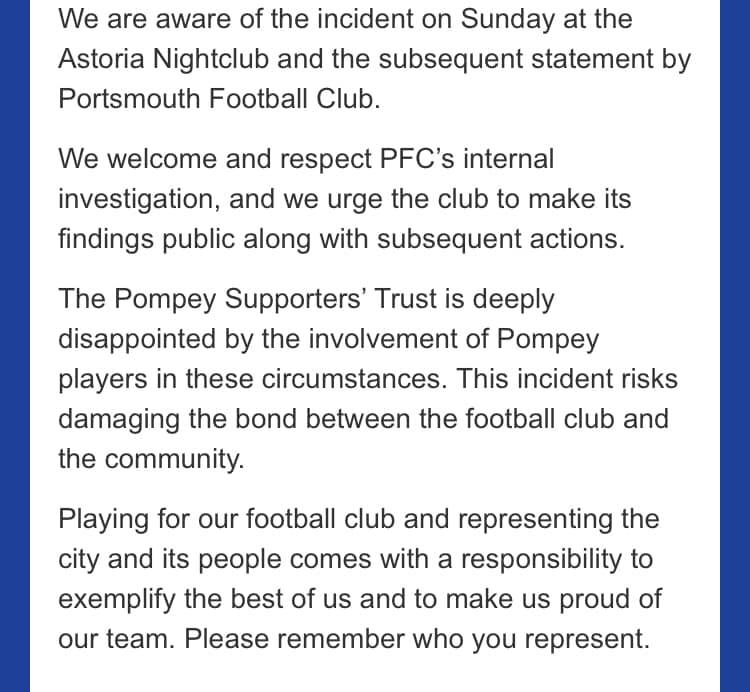This screenshot has height=692, width=750.
Task: Click the words "Astoria Nightclub"
Action: pos(163,59)
